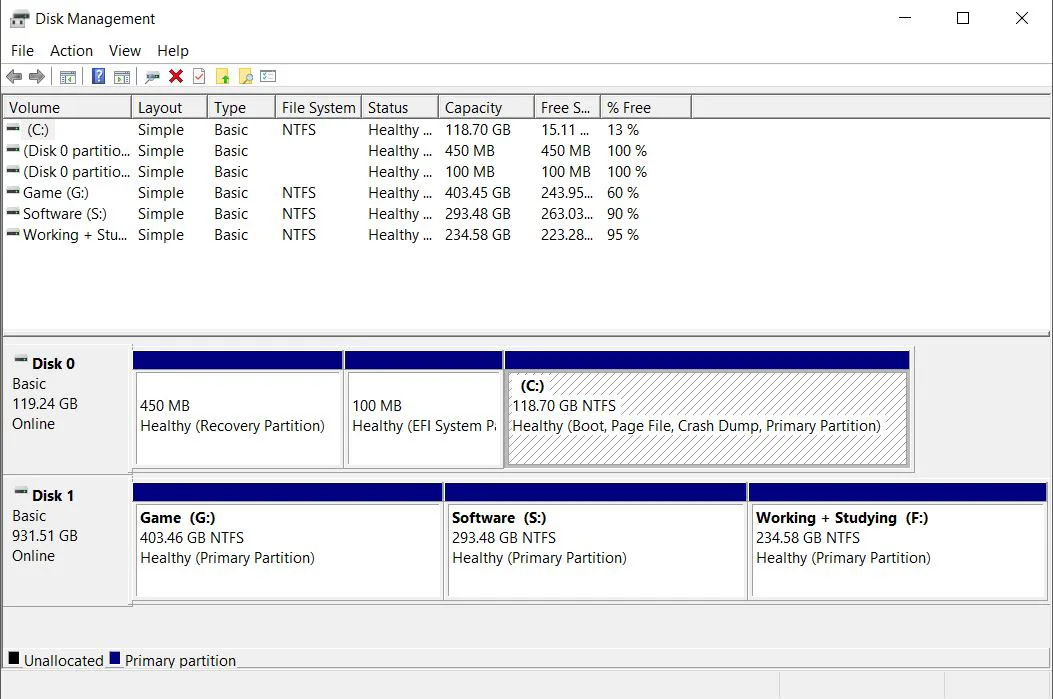1053x699 pixels.
Task: Click the small disk icon beside Disk 0
Action: 21,359
